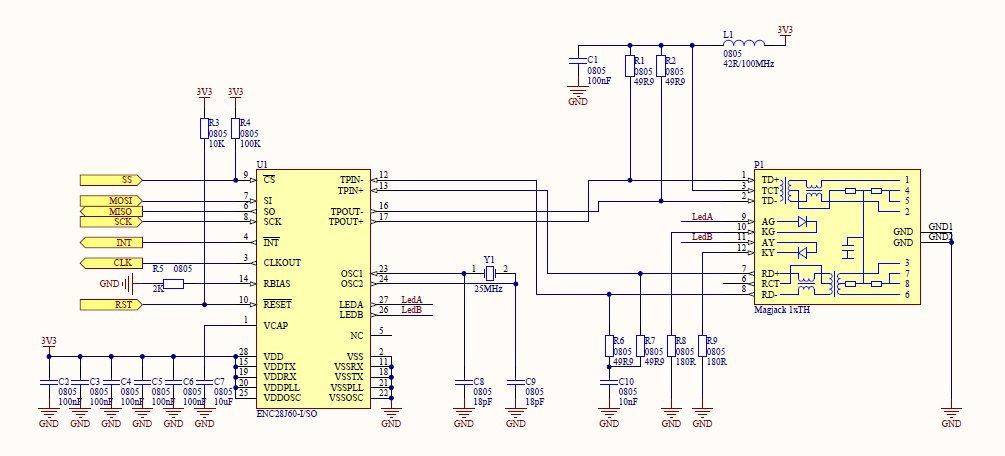Click the RBIAS pin name

pyautogui.click(x=277, y=284)
